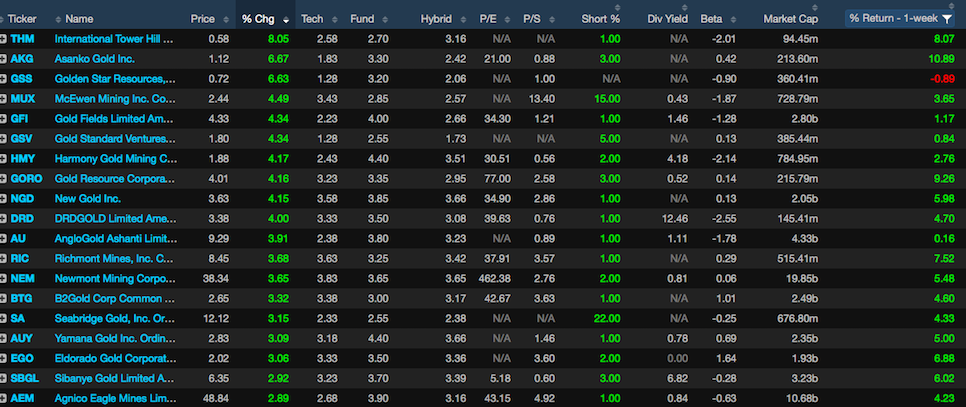Open AEM ticker link

22,398
